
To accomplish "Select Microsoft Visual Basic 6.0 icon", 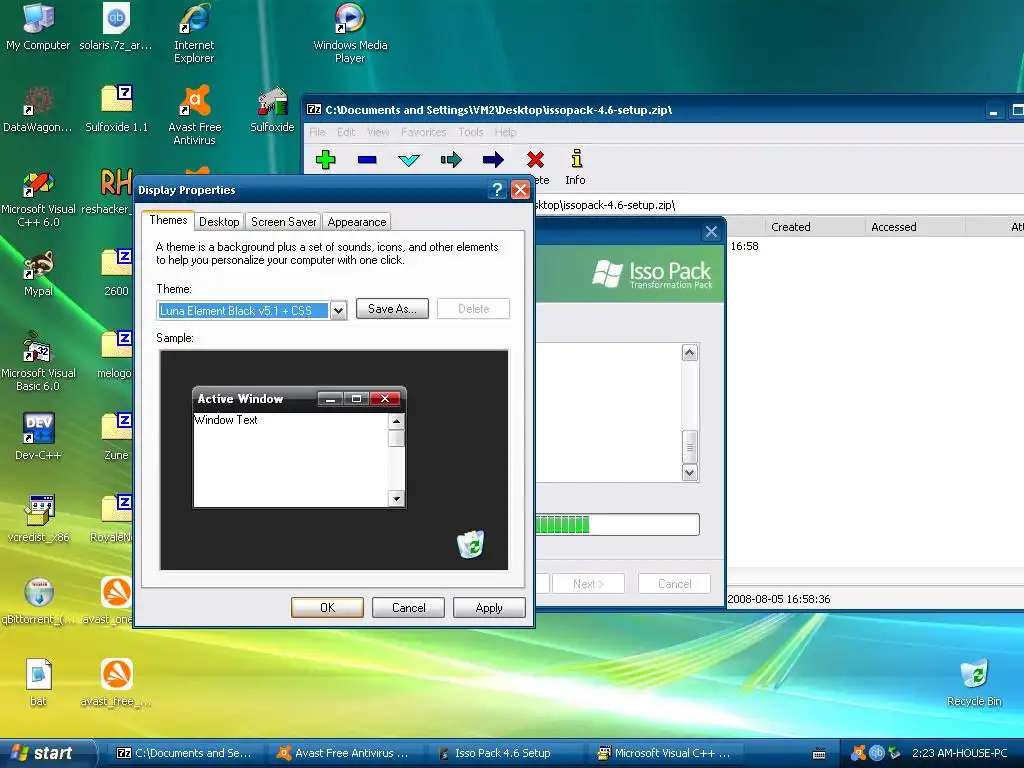I will point(38,362).
